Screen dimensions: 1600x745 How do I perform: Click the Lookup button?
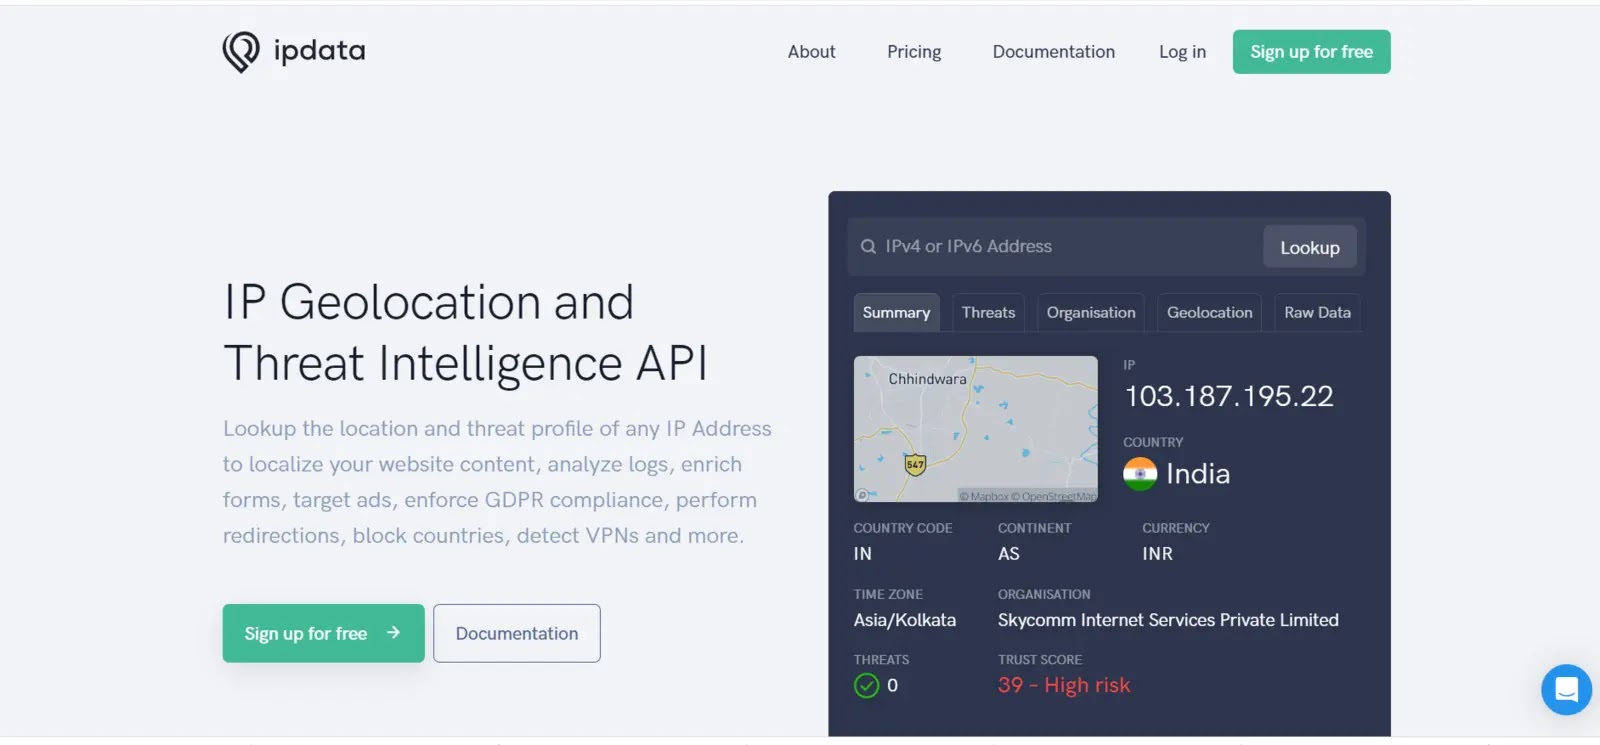(x=1310, y=247)
